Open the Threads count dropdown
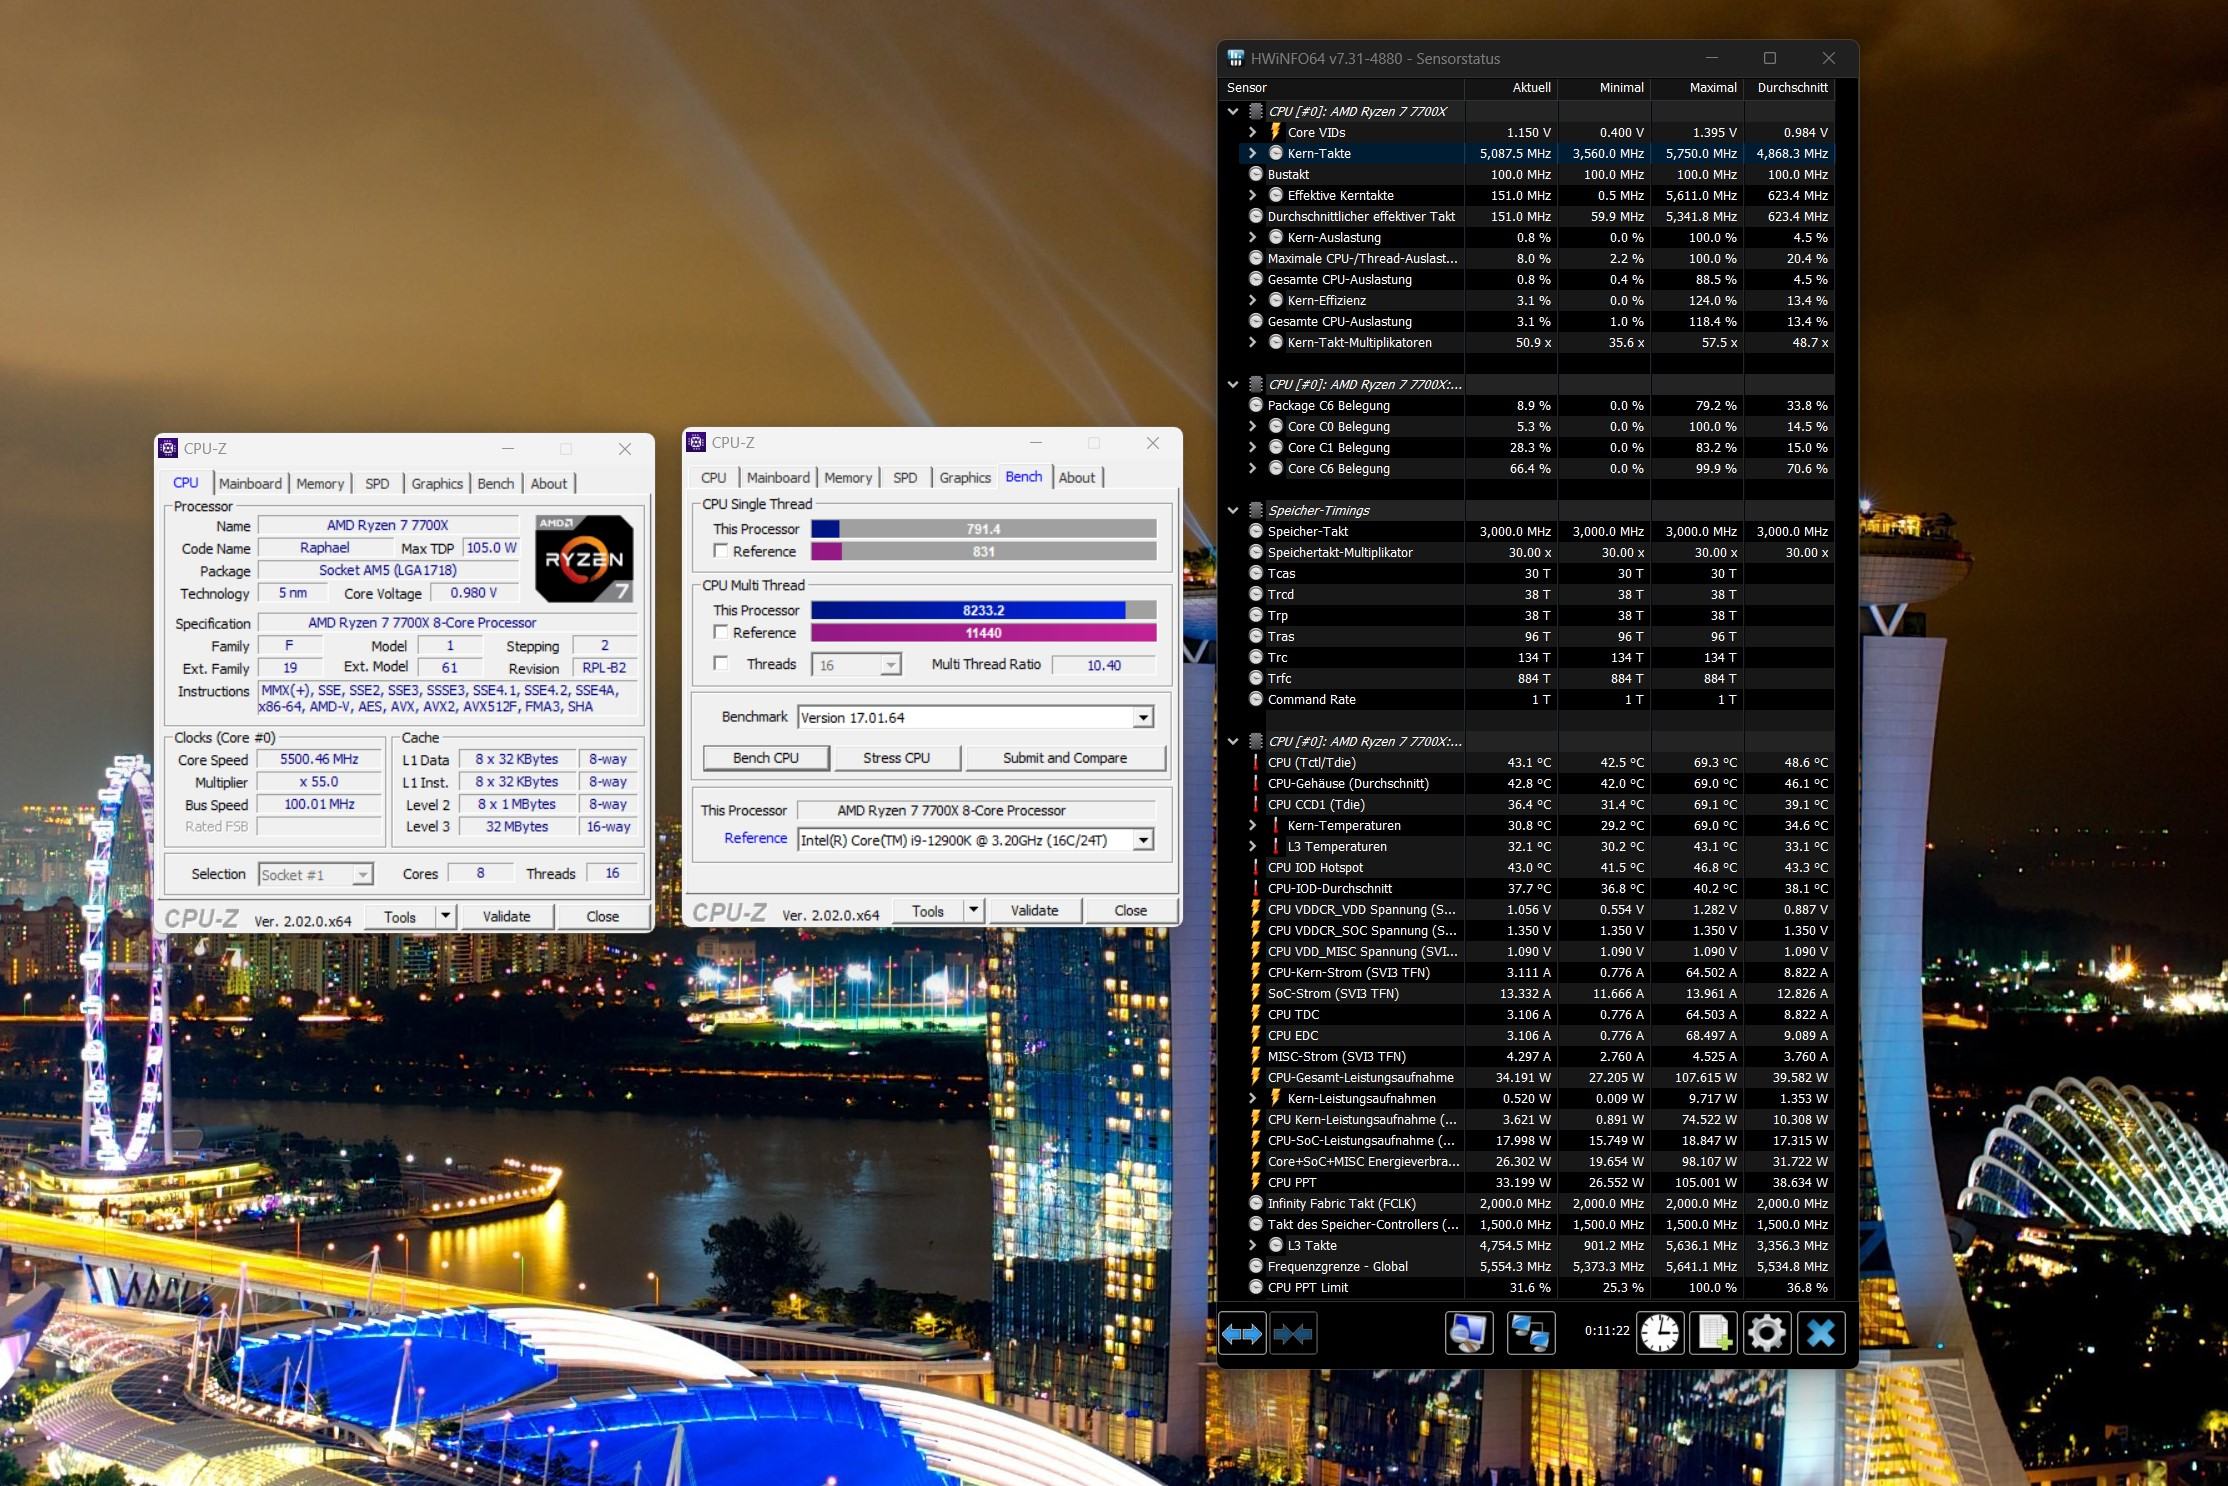The width and height of the screenshot is (2228, 1486). (x=891, y=665)
